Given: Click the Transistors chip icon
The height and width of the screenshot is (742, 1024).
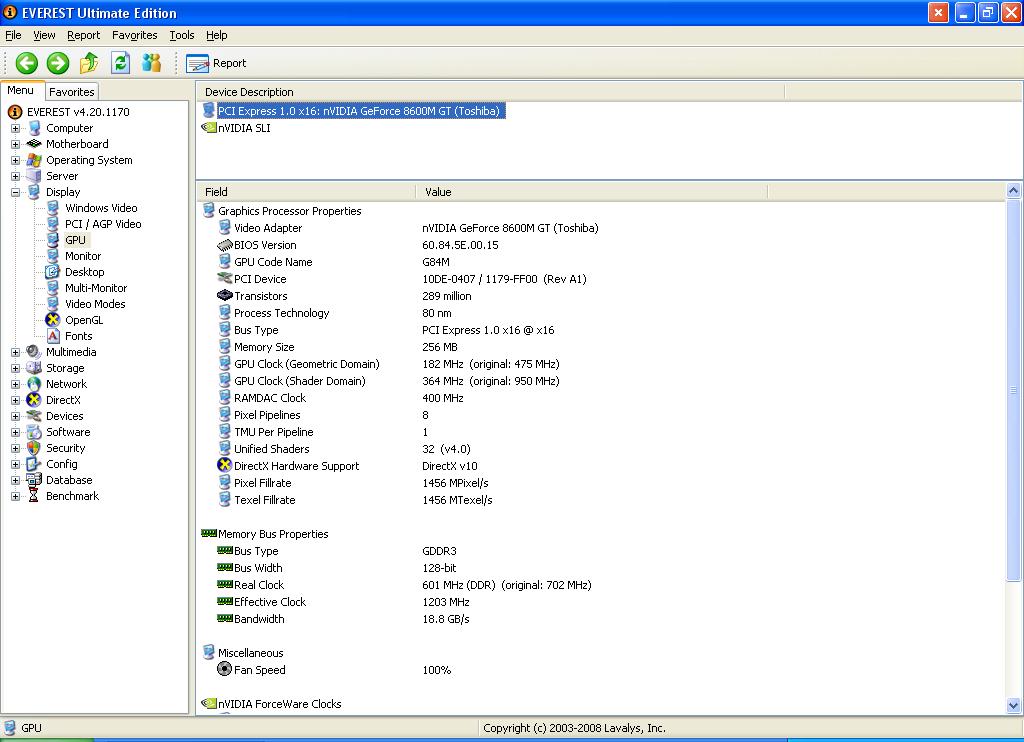Looking at the screenshot, I should pyautogui.click(x=225, y=295).
